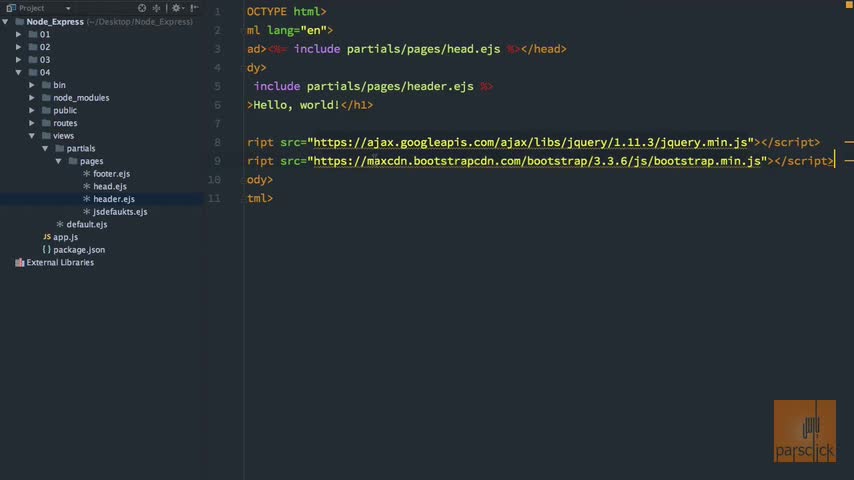Expand folder 02
The width and height of the screenshot is (854, 480).
click(19, 47)
